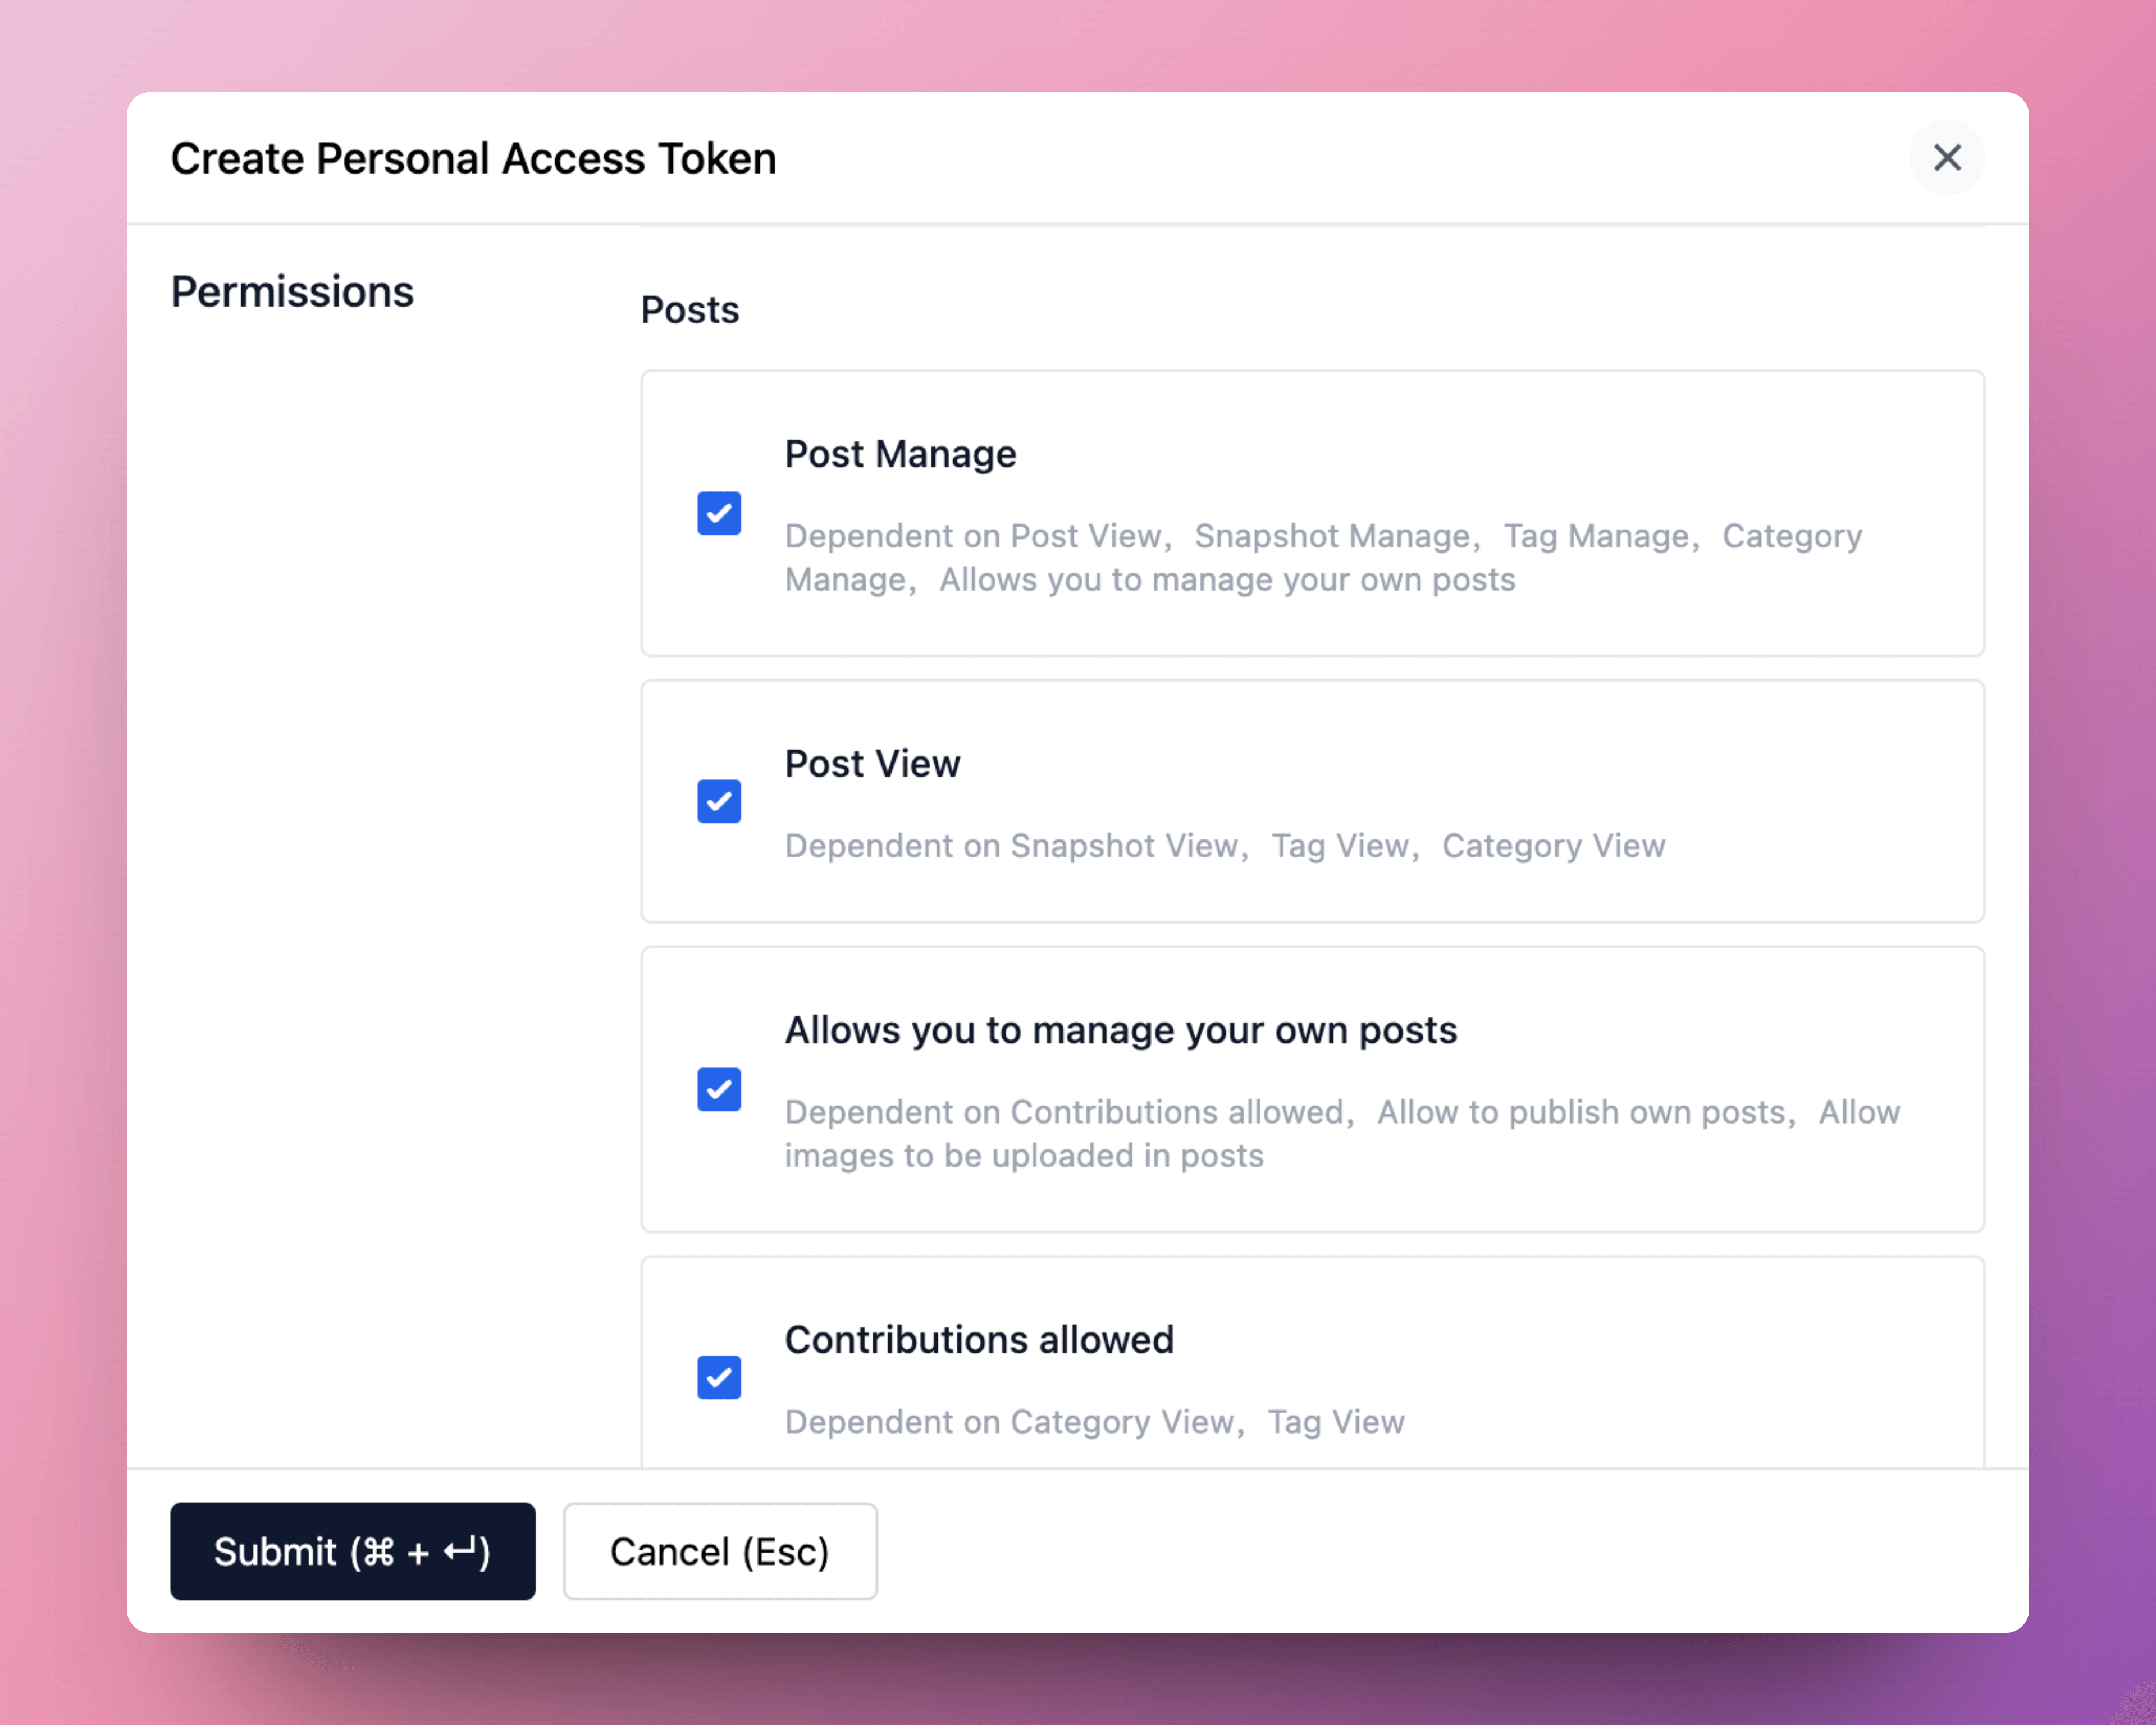Click the 'Allows you to manage your own posts' title
The image size is (2156, 1725).
(x=1120, y=1030)
